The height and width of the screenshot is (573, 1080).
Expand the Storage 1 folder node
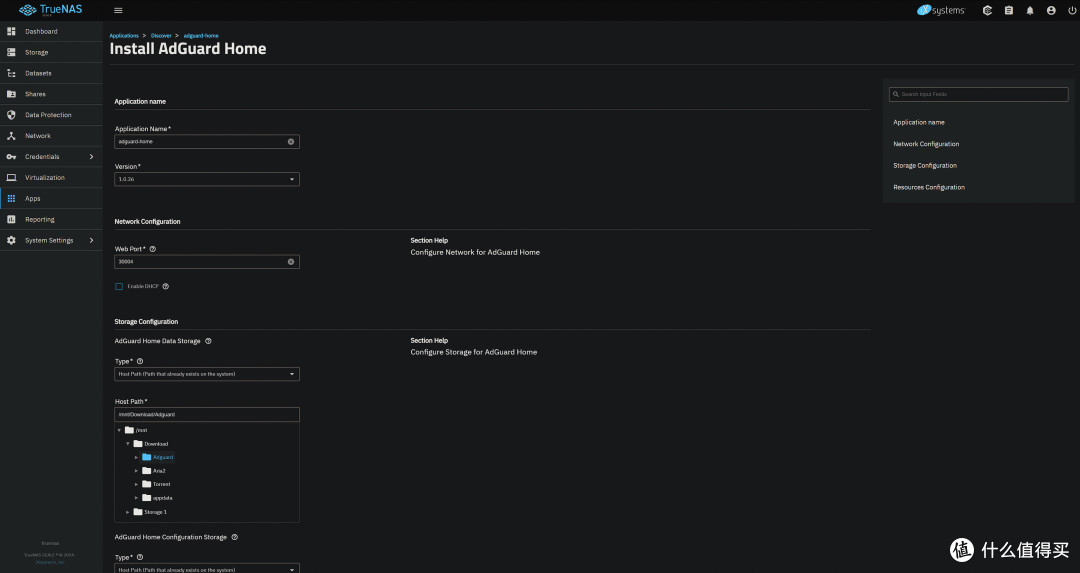click(127, 512)
